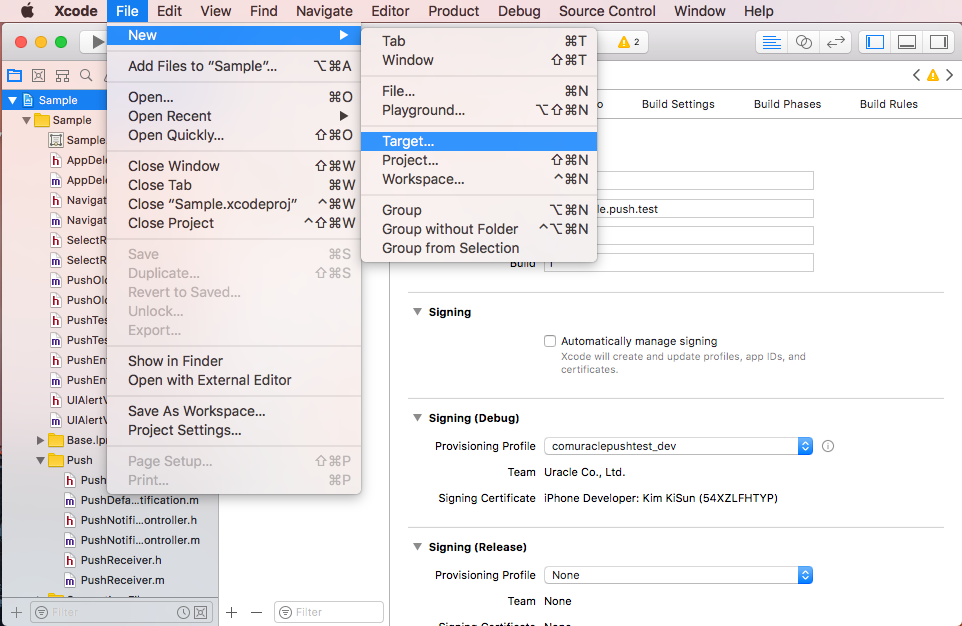Select PushDefa...tification.m file
The image size is (962, 626).
(x=139, y=500)
